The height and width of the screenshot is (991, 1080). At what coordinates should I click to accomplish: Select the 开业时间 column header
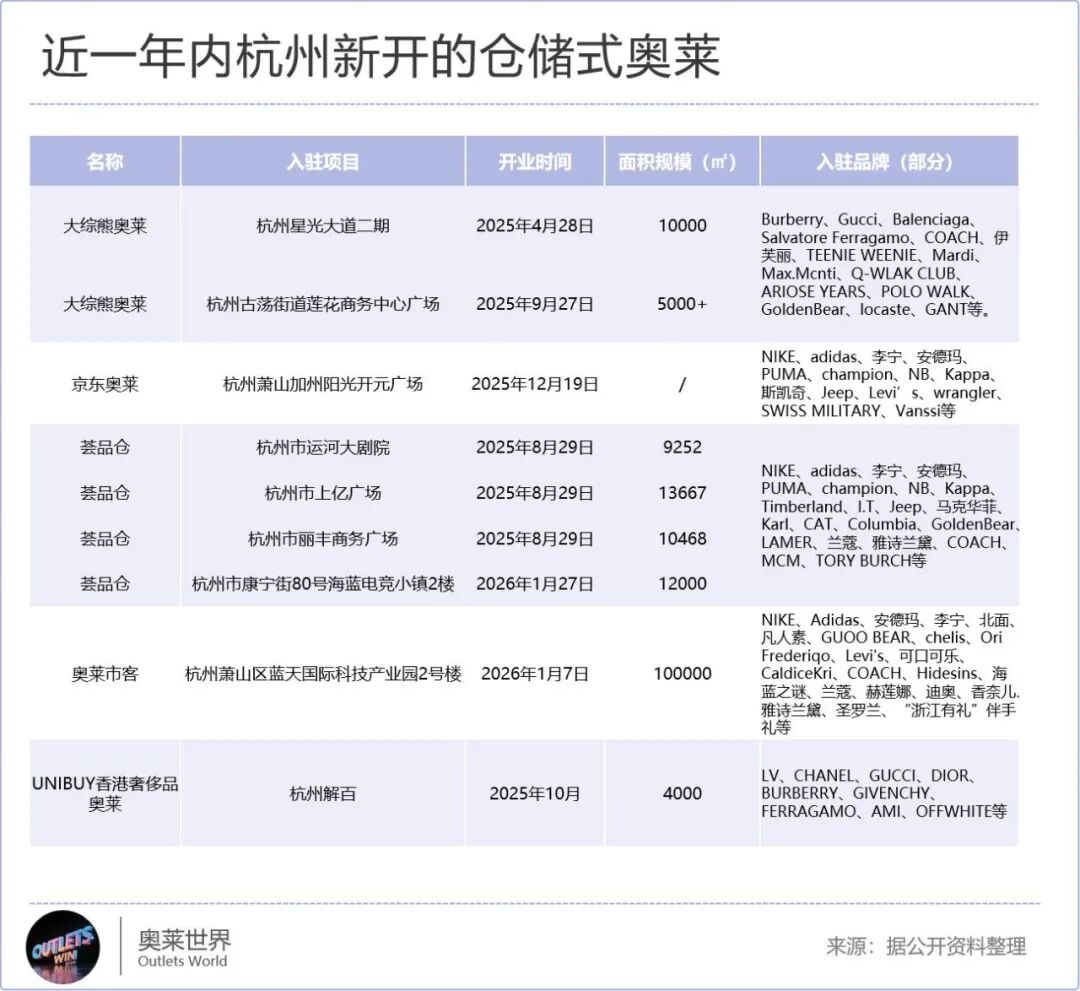(535, 162)
